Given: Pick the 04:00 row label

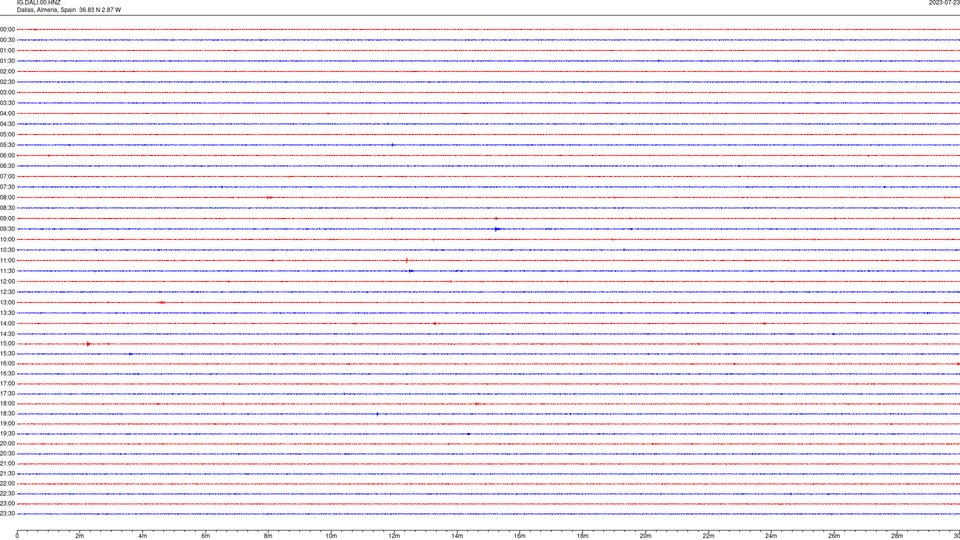Looking at the screenshot, I should pyautogui.click(x=7, y=113).
